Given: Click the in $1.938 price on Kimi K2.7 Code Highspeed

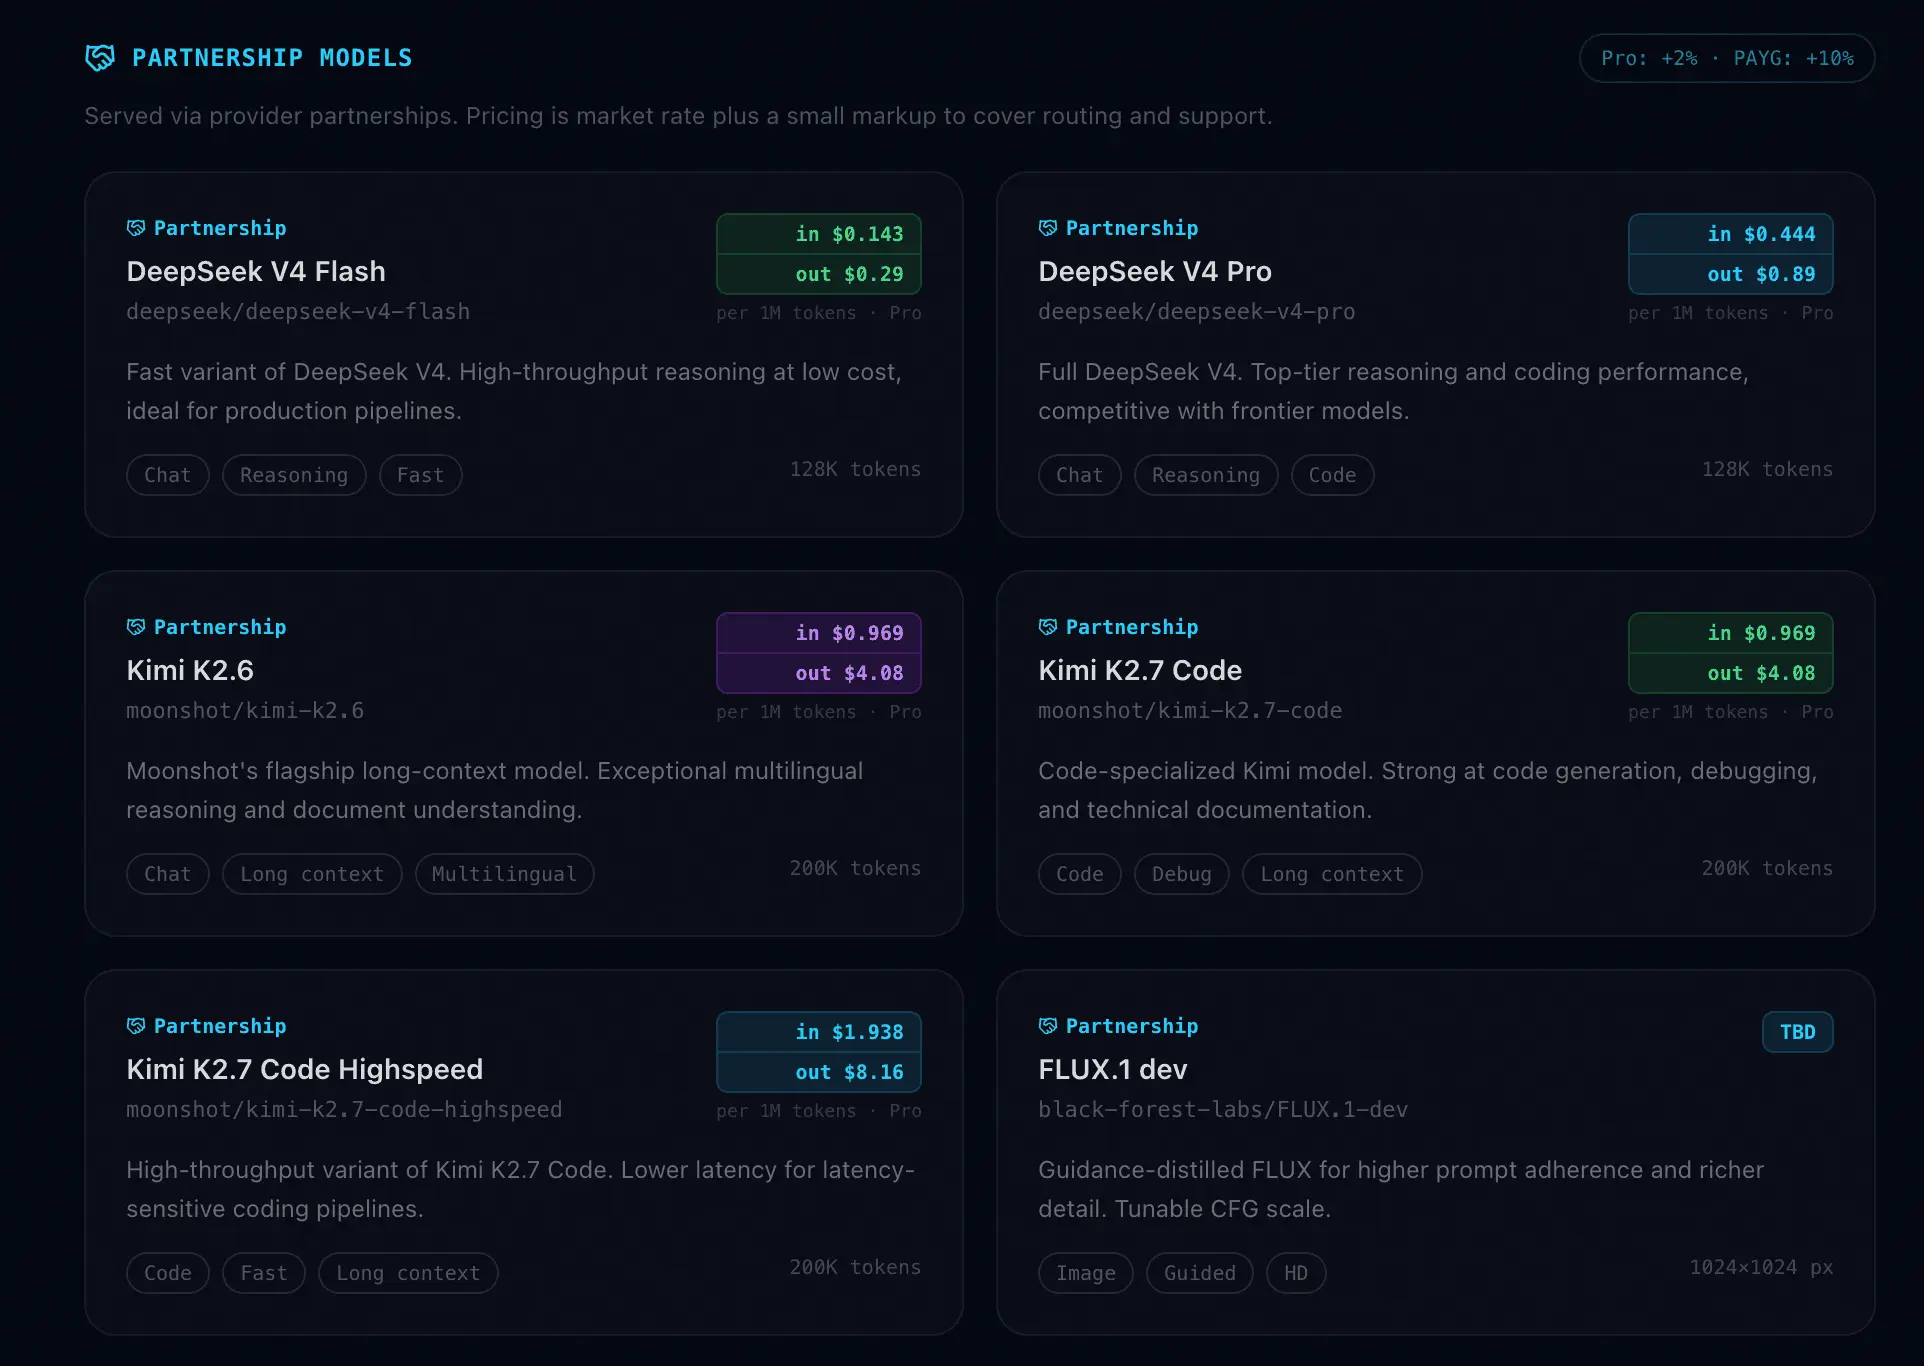Looking at the screenshot, I should pyautogui.click(x=819, y=1032).
